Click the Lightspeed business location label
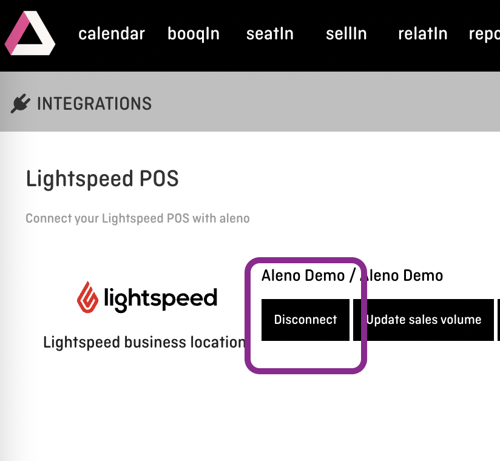This screenshot has height=461, width=500. 144,343
